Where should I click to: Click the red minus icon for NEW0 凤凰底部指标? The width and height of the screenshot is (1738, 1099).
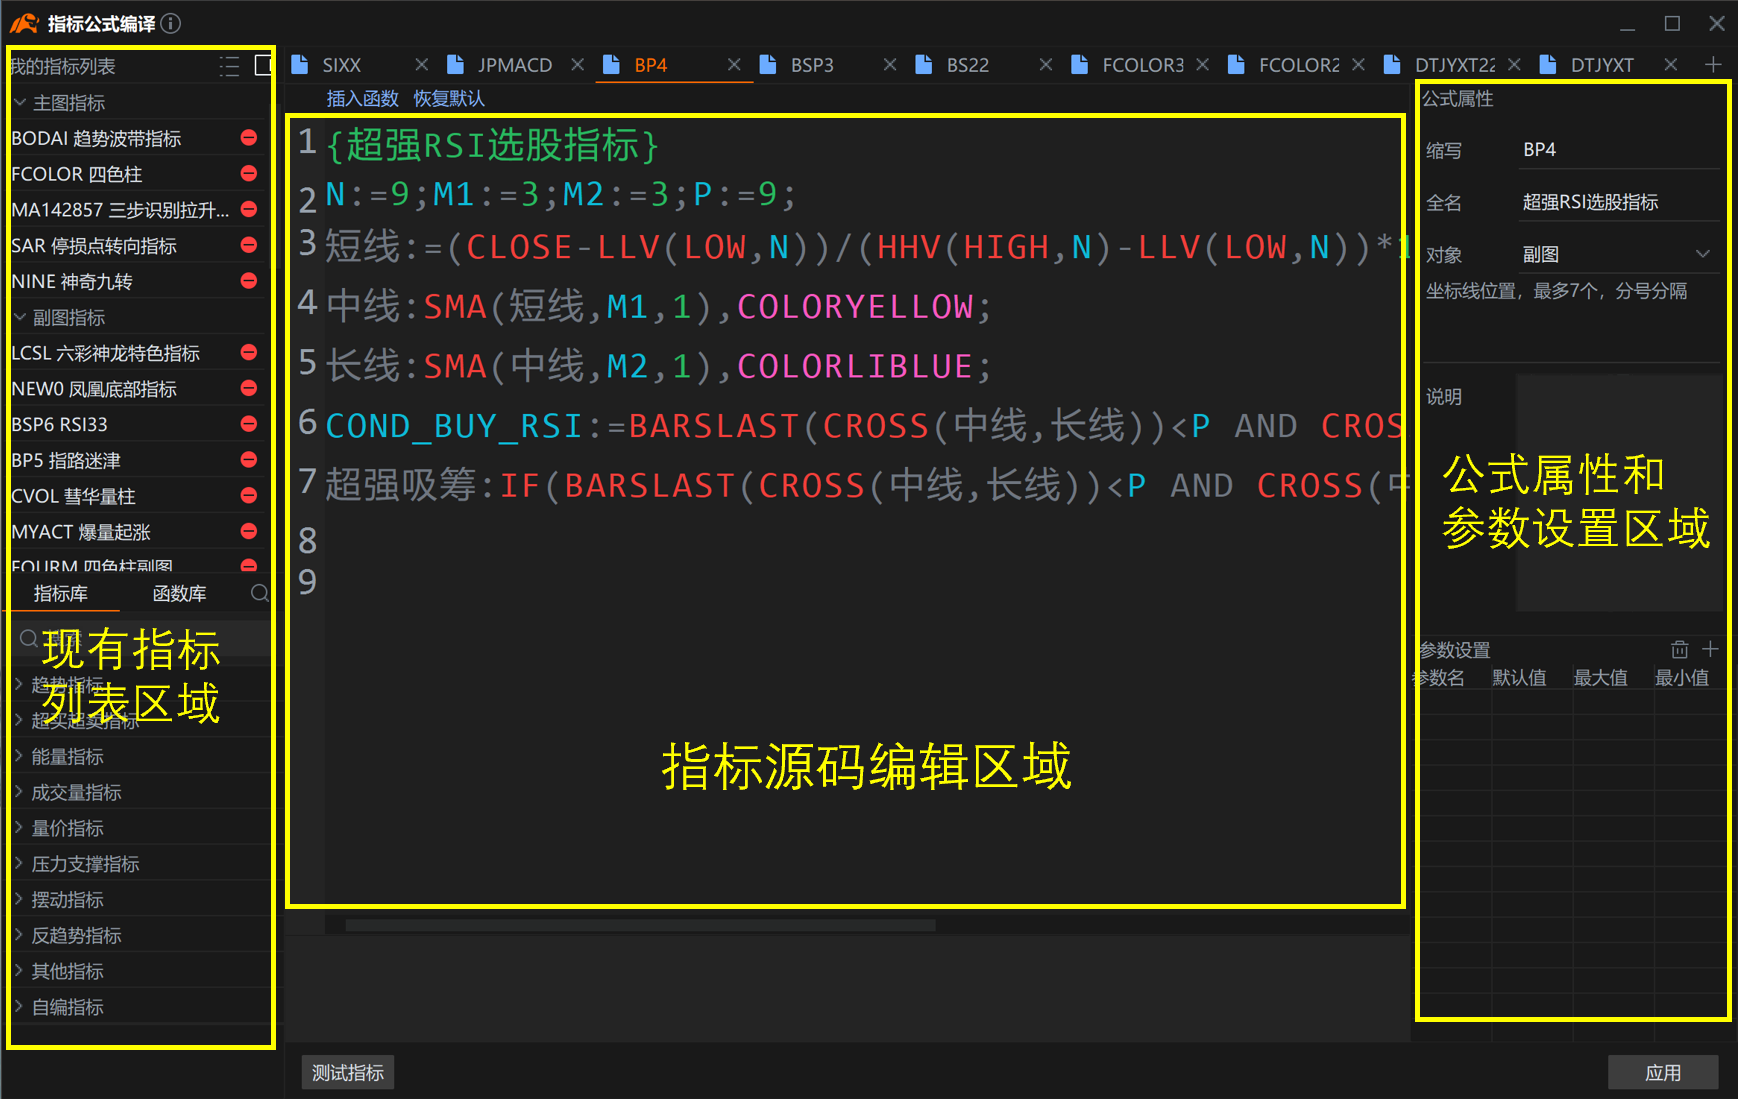249,388
